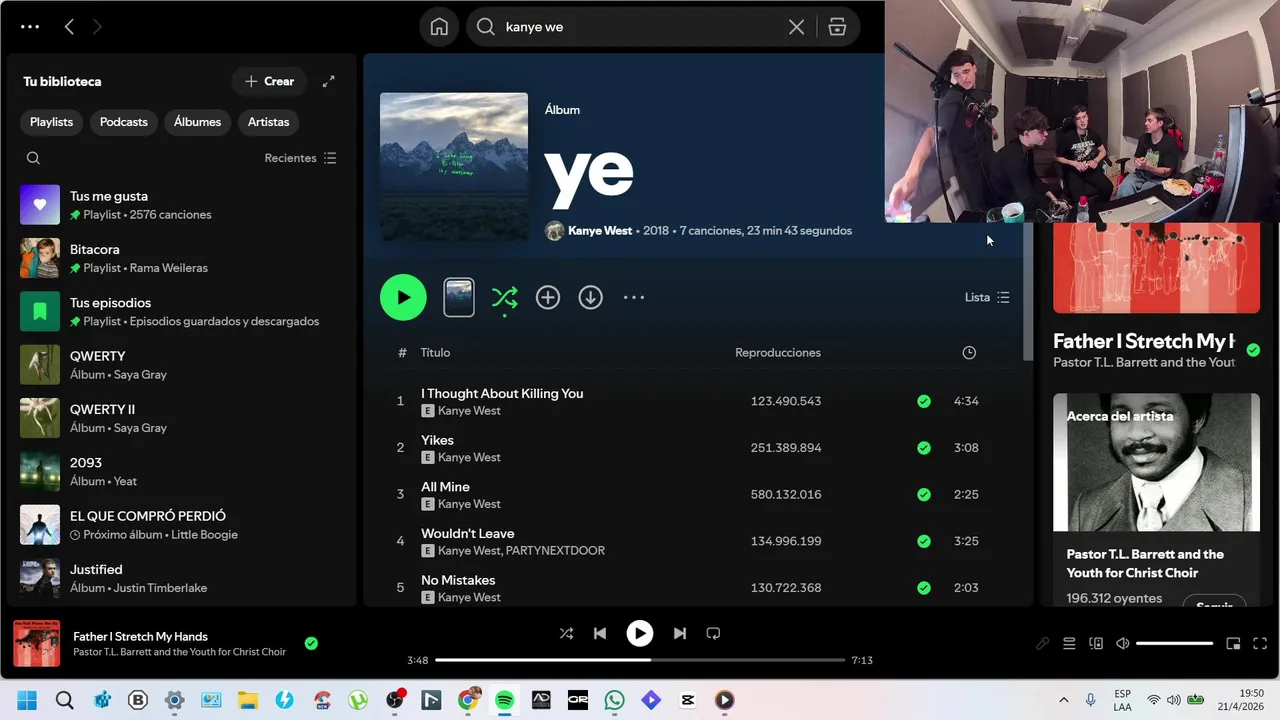The height and width of the screenshot is (720, 1280).
Task: Clear the search field with the X icon
Action: (796, 27)
